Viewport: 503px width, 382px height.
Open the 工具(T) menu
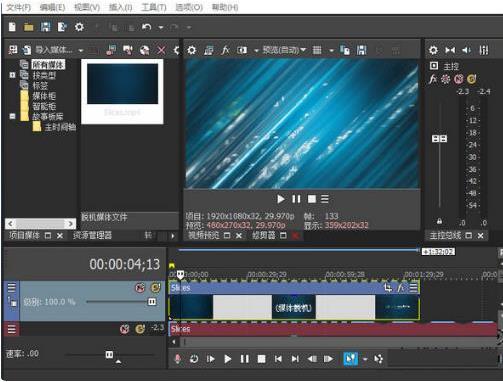click(154, 7)
